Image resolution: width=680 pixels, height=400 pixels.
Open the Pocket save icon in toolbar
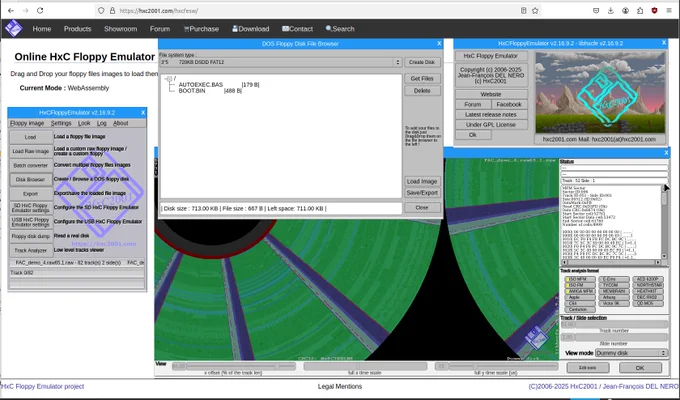click(596, 10)
